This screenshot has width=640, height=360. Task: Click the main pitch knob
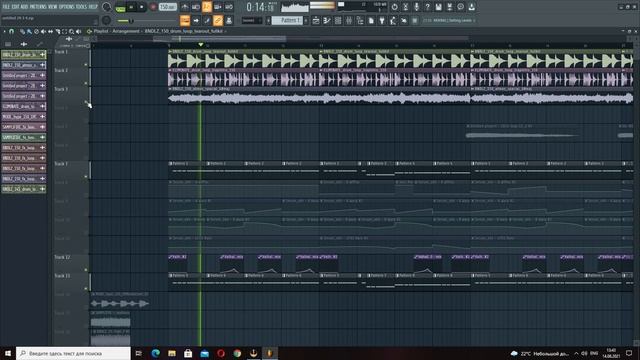click(x=106, y=20)
